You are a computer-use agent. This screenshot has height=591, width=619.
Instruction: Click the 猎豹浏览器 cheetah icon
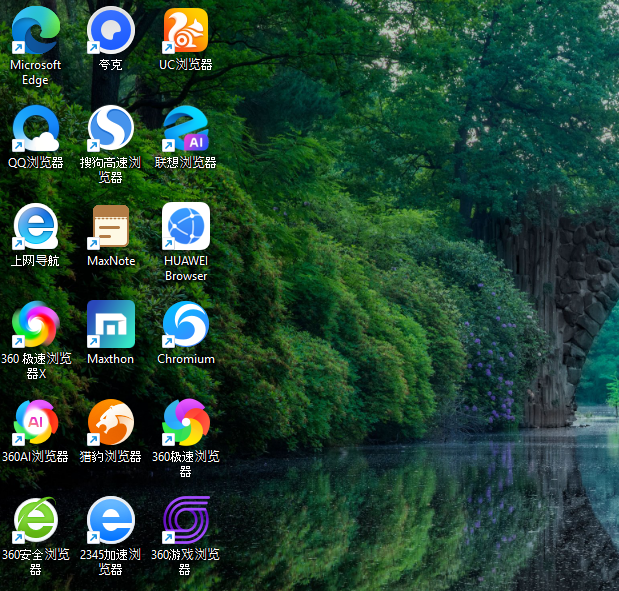click(x=111, y=422)
